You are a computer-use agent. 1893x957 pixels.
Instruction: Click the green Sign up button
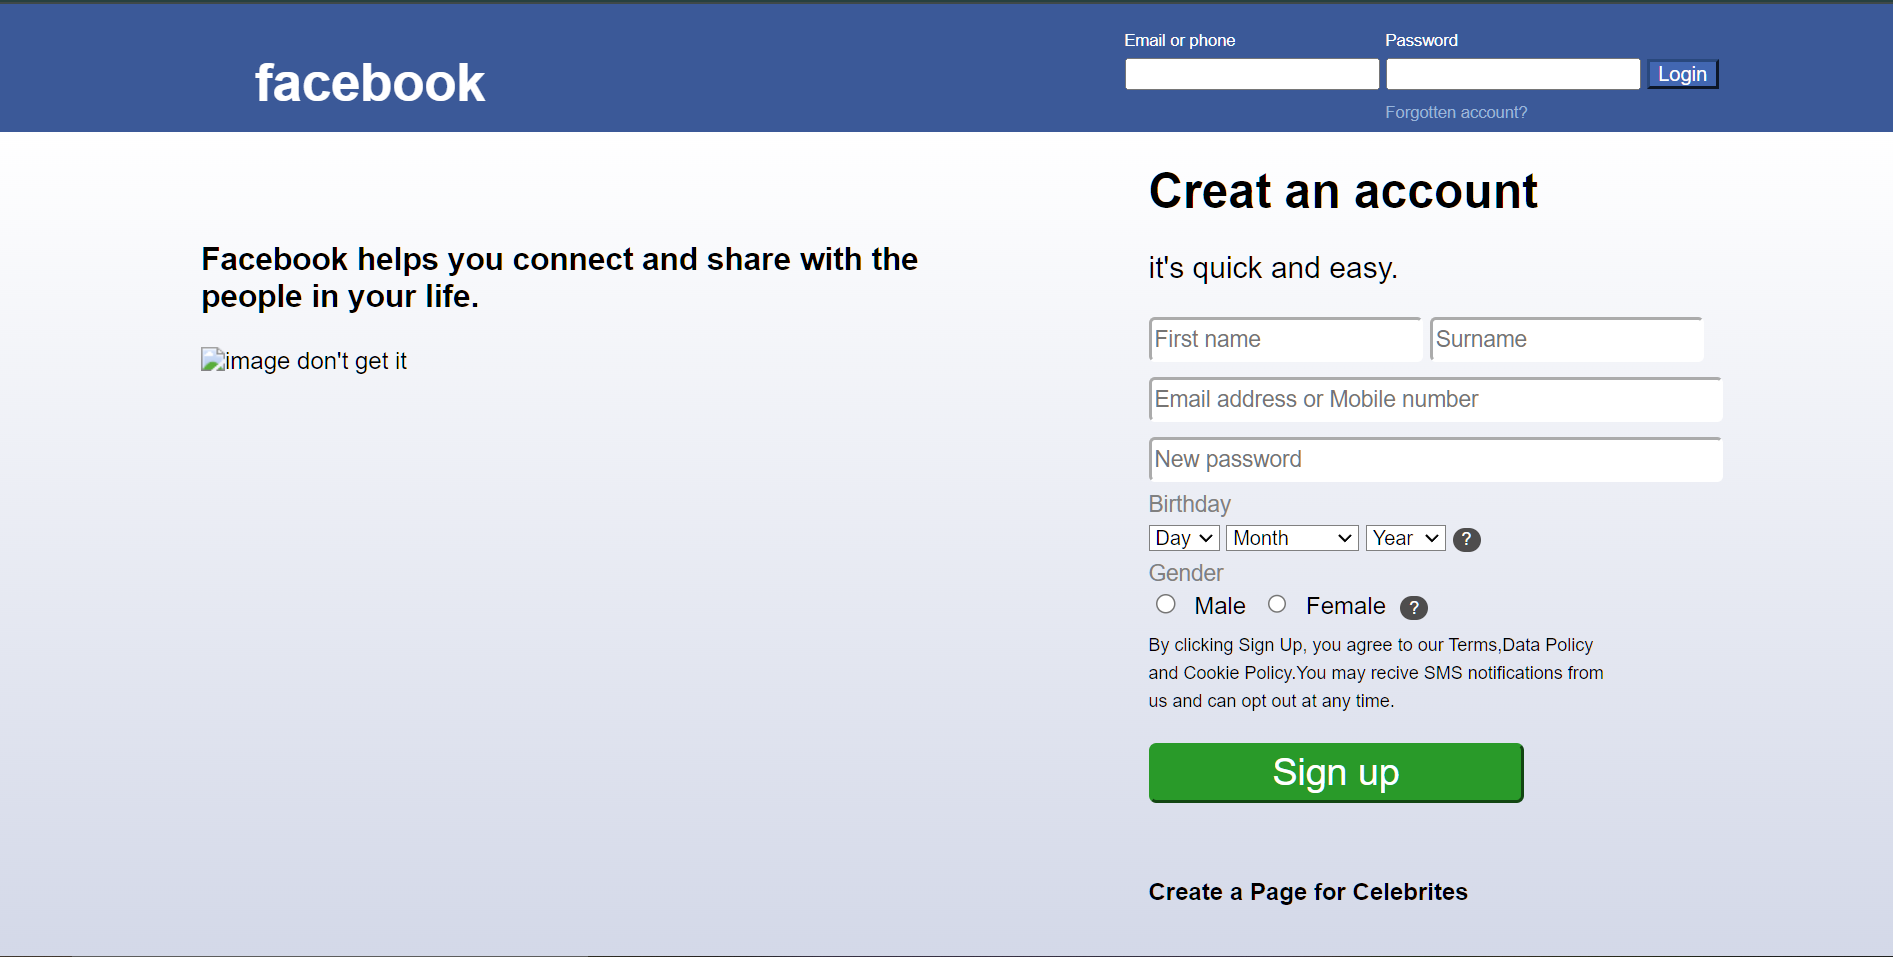click(1335, 772)
